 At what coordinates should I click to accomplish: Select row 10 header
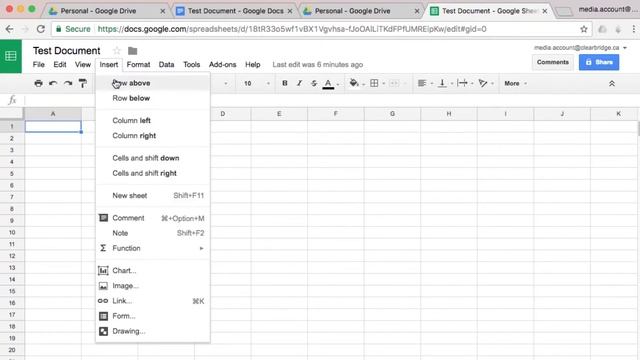(x=12, y=232)
